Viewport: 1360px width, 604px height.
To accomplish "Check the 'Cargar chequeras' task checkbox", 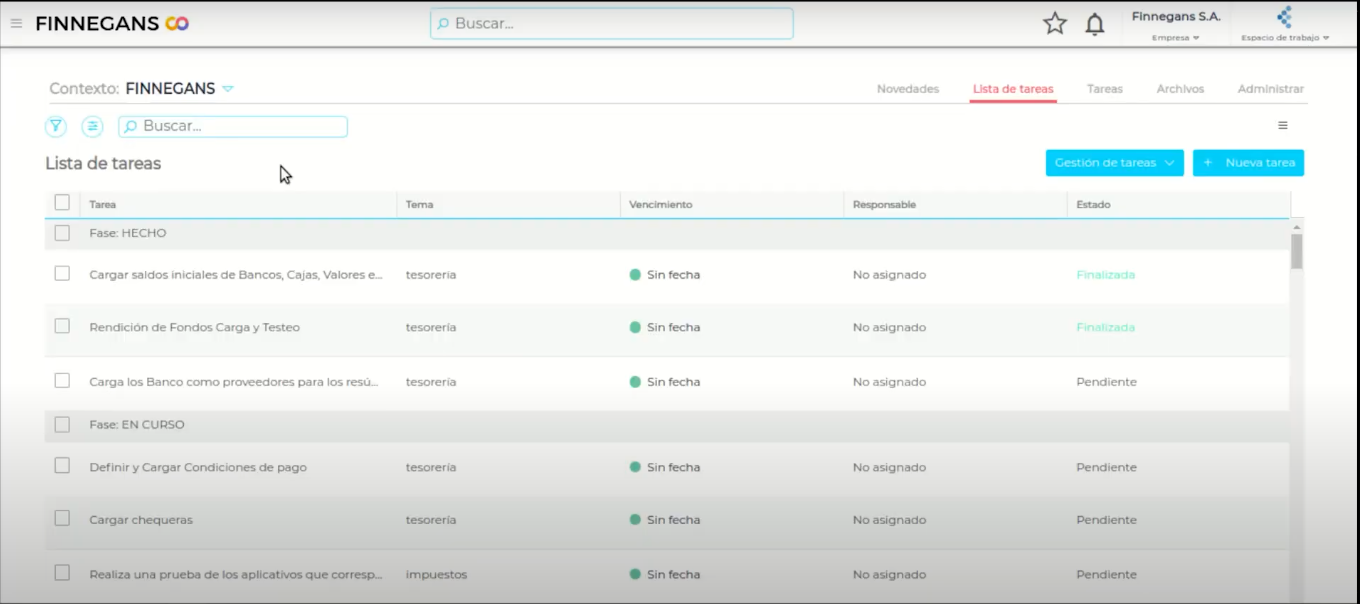I will pyautogui.click(x=62, y=519).
